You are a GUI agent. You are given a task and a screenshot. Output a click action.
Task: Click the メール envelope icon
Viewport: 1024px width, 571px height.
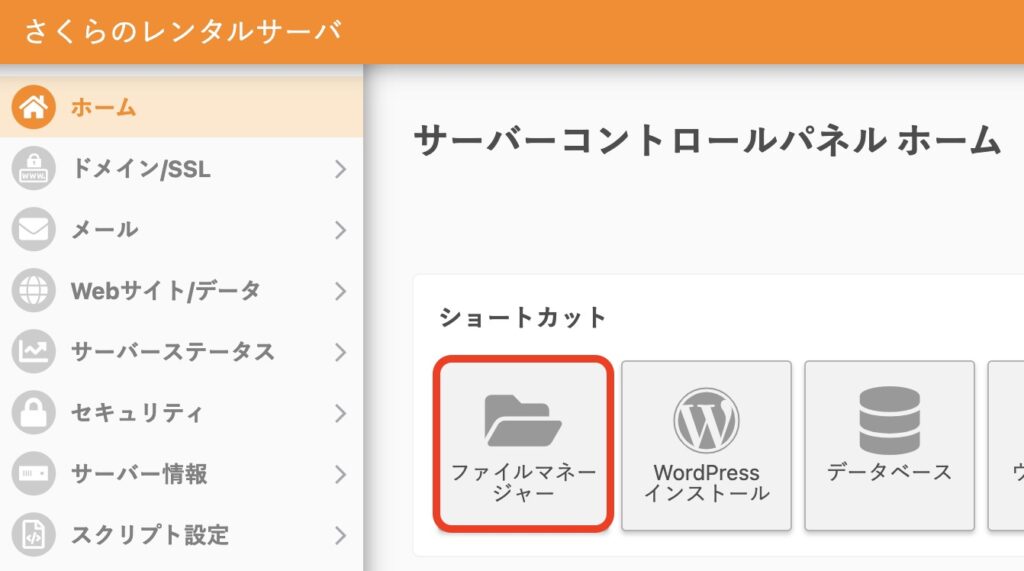(33, 229)
